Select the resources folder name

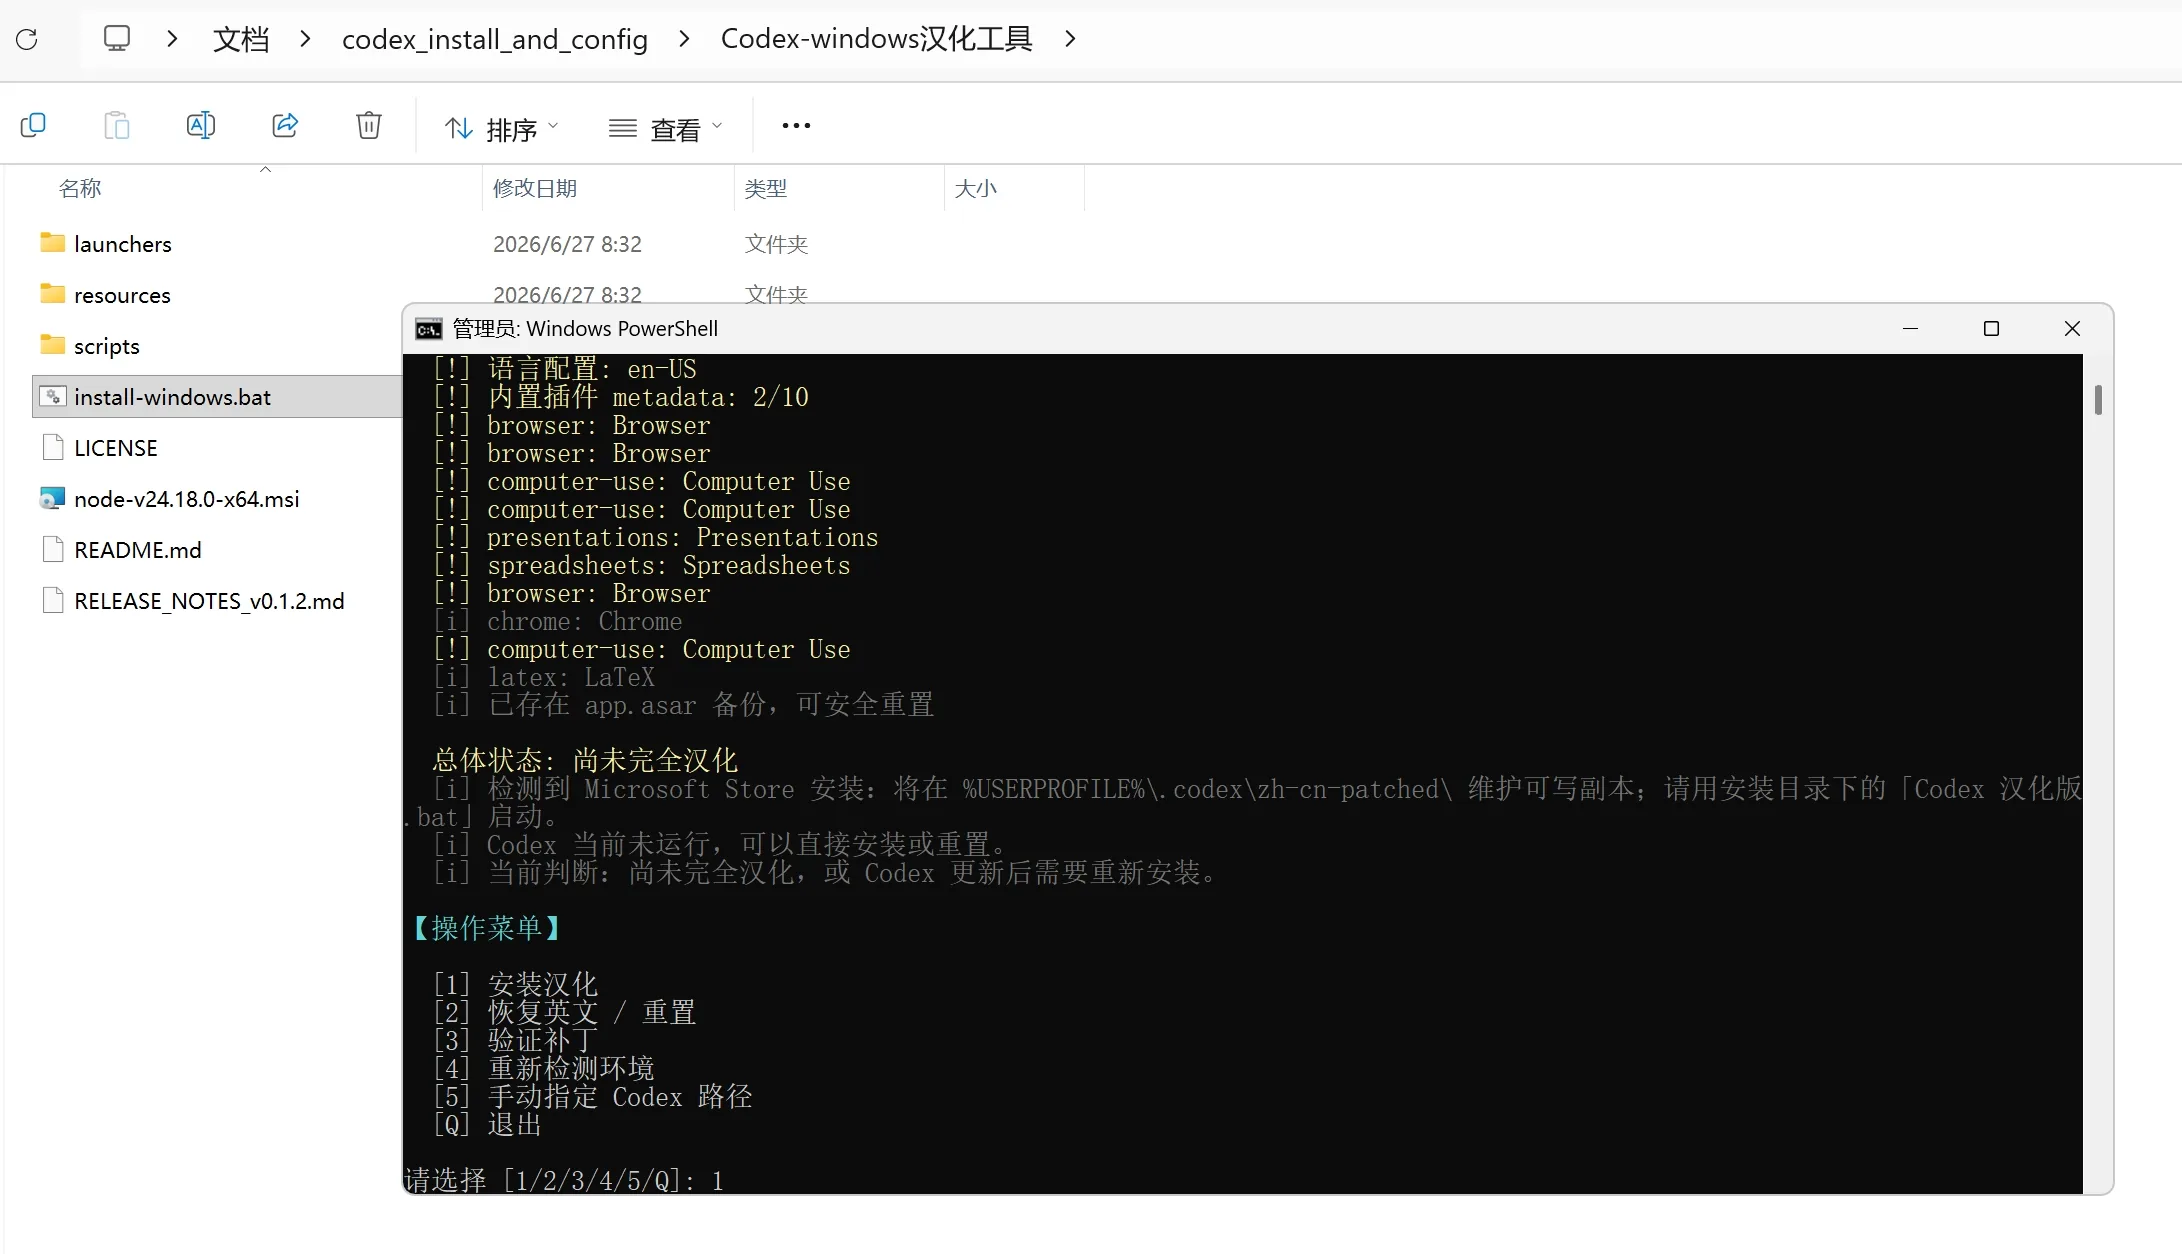[x=122, y=295]
